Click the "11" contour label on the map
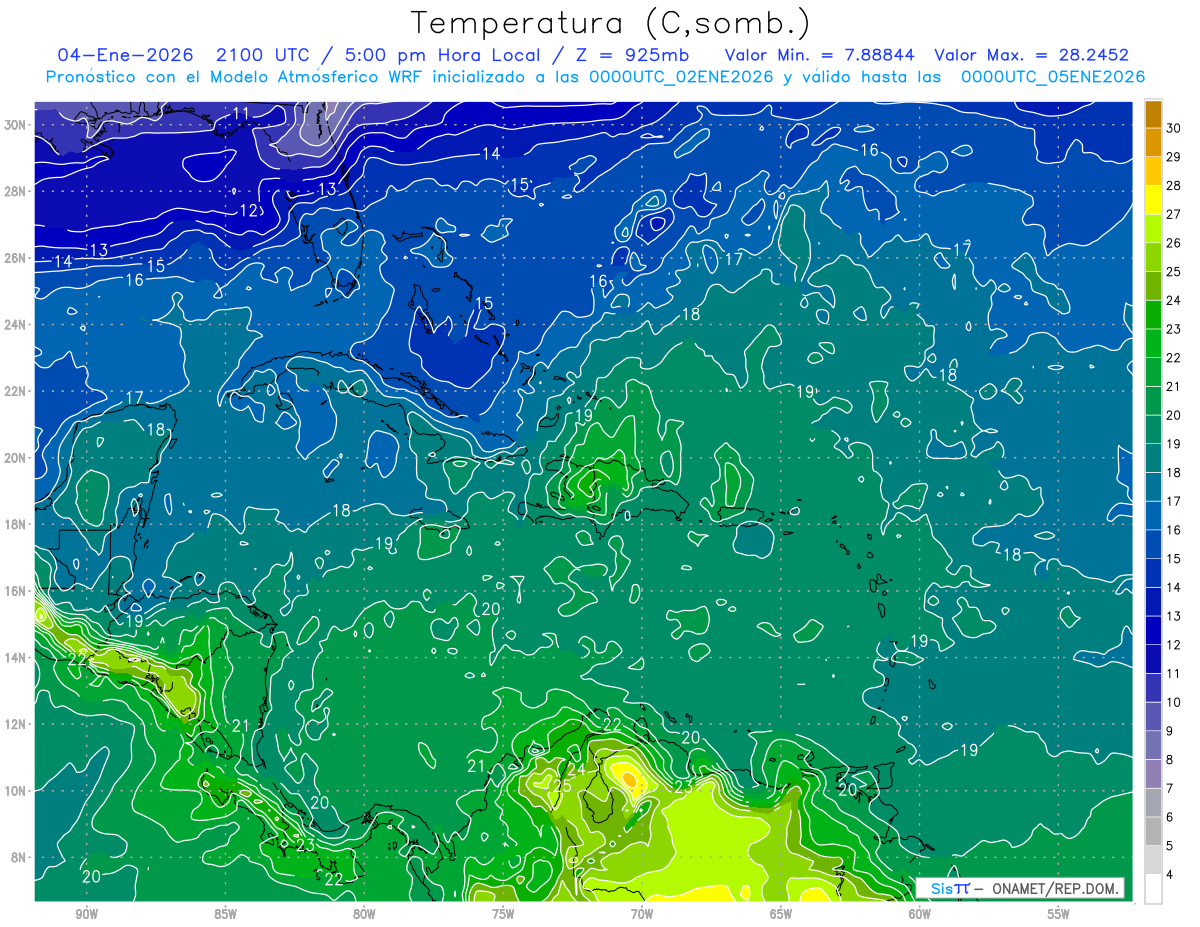Viewport: 1200px width, 927px height. pyautogui.click(x=241, y=114)
